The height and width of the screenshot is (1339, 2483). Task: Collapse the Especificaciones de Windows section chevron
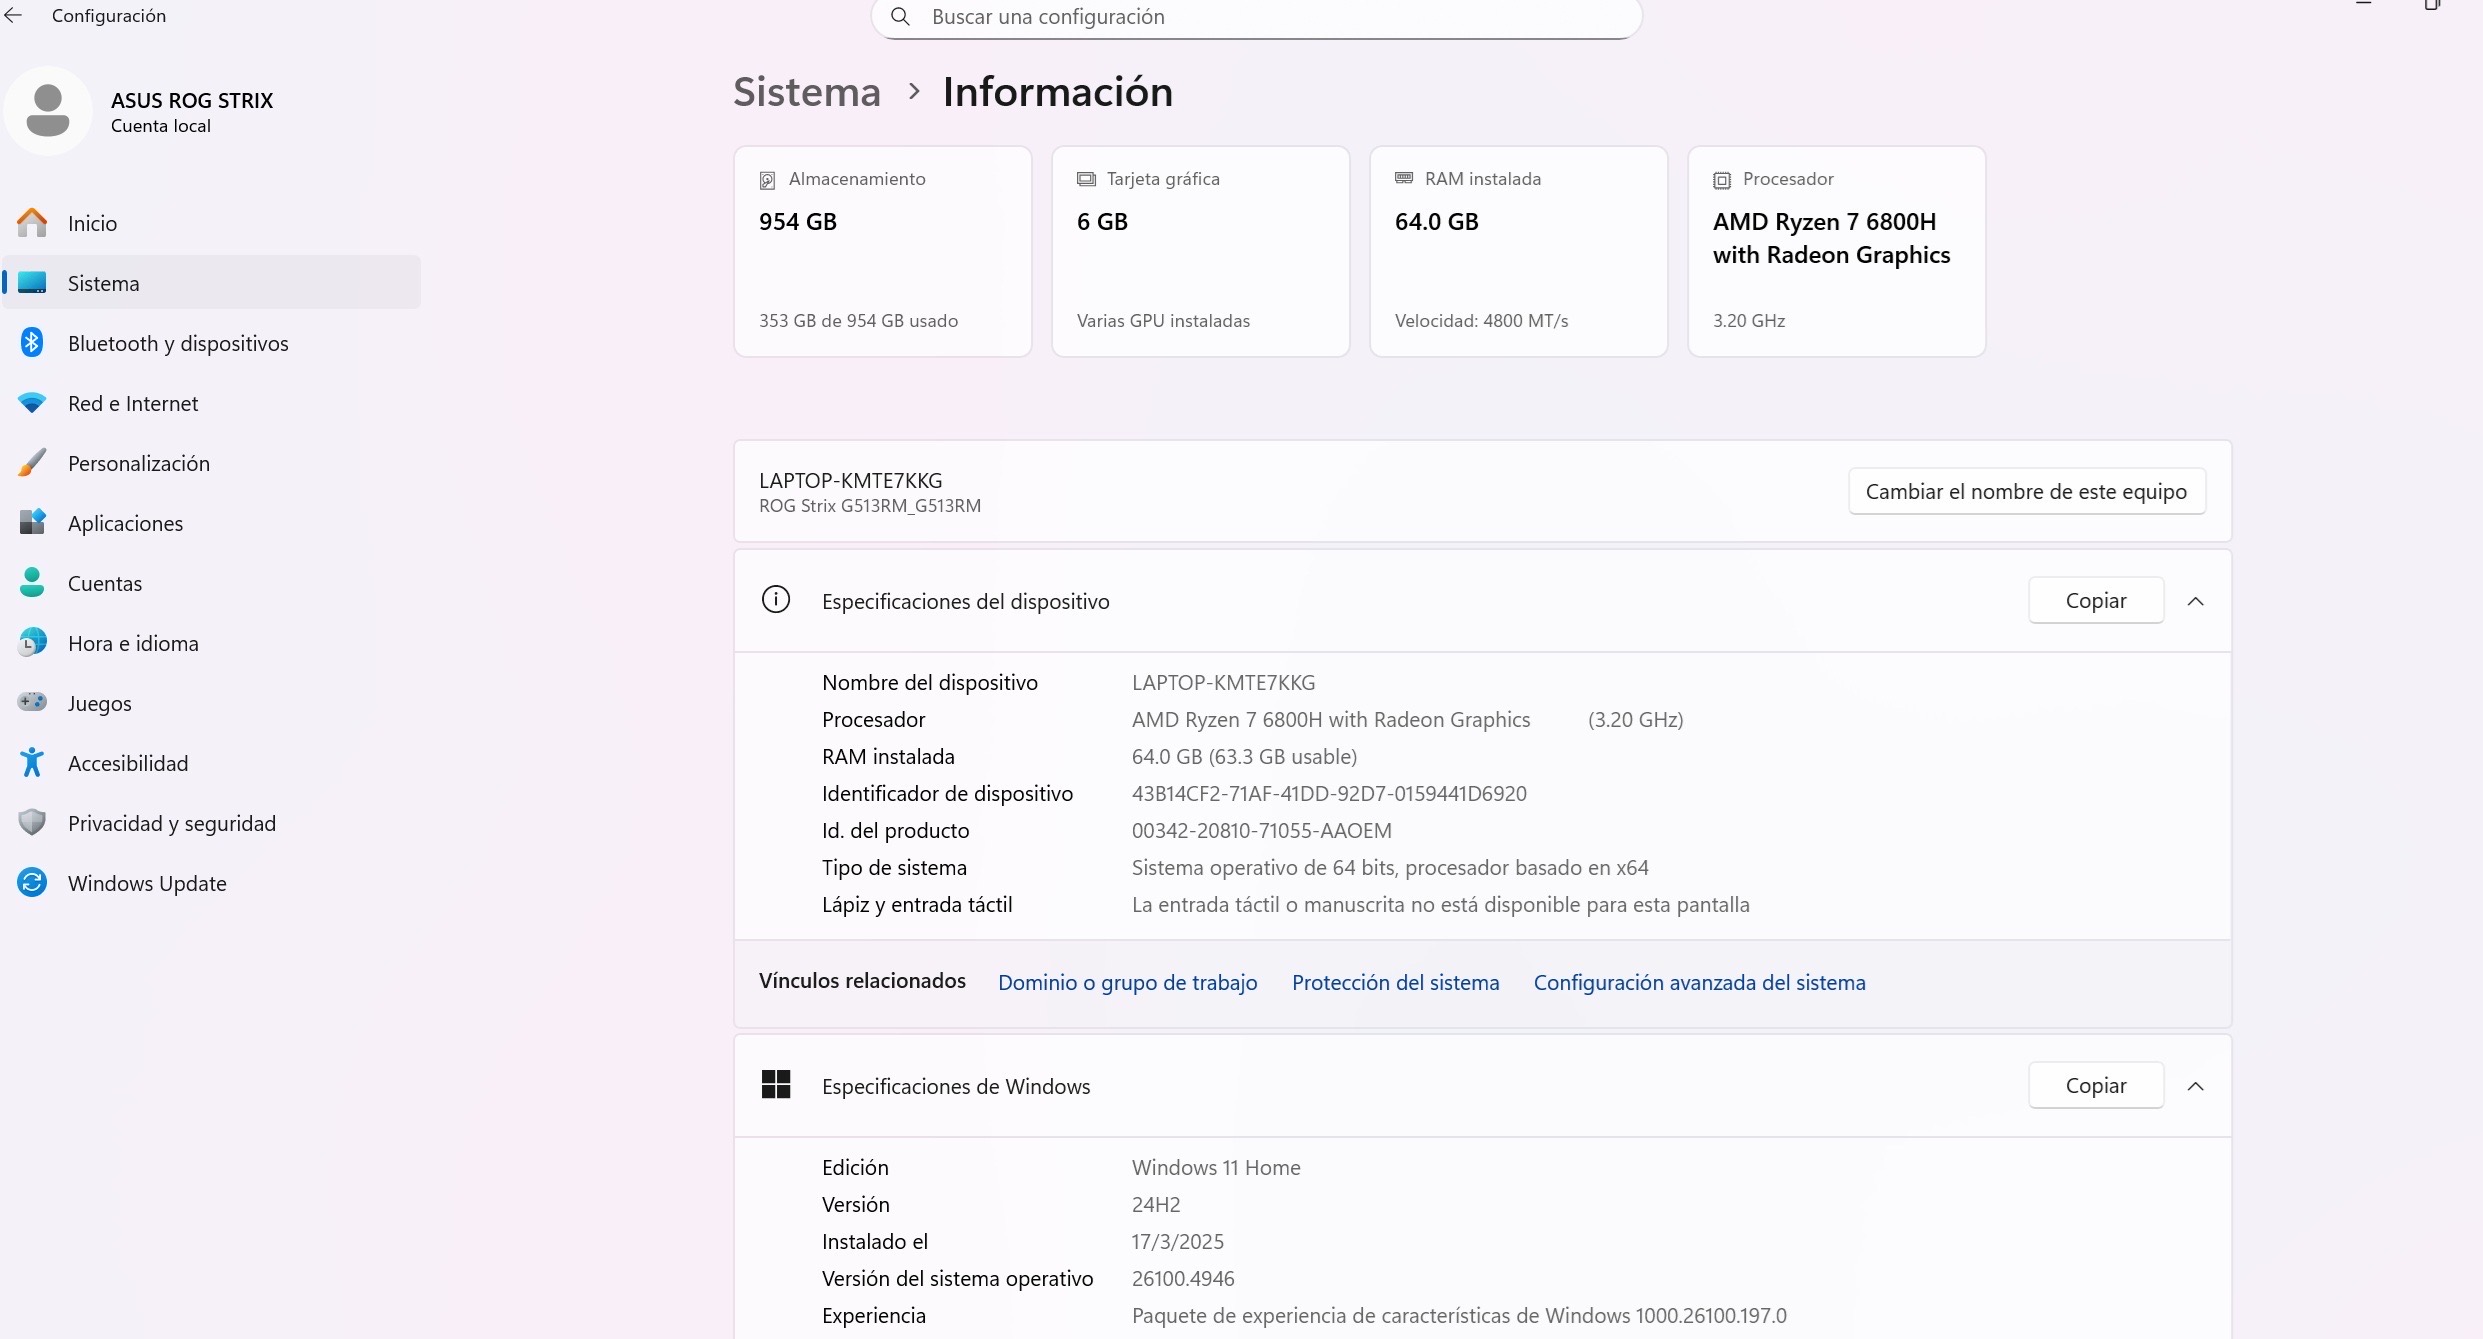tap(2196, 1086)
